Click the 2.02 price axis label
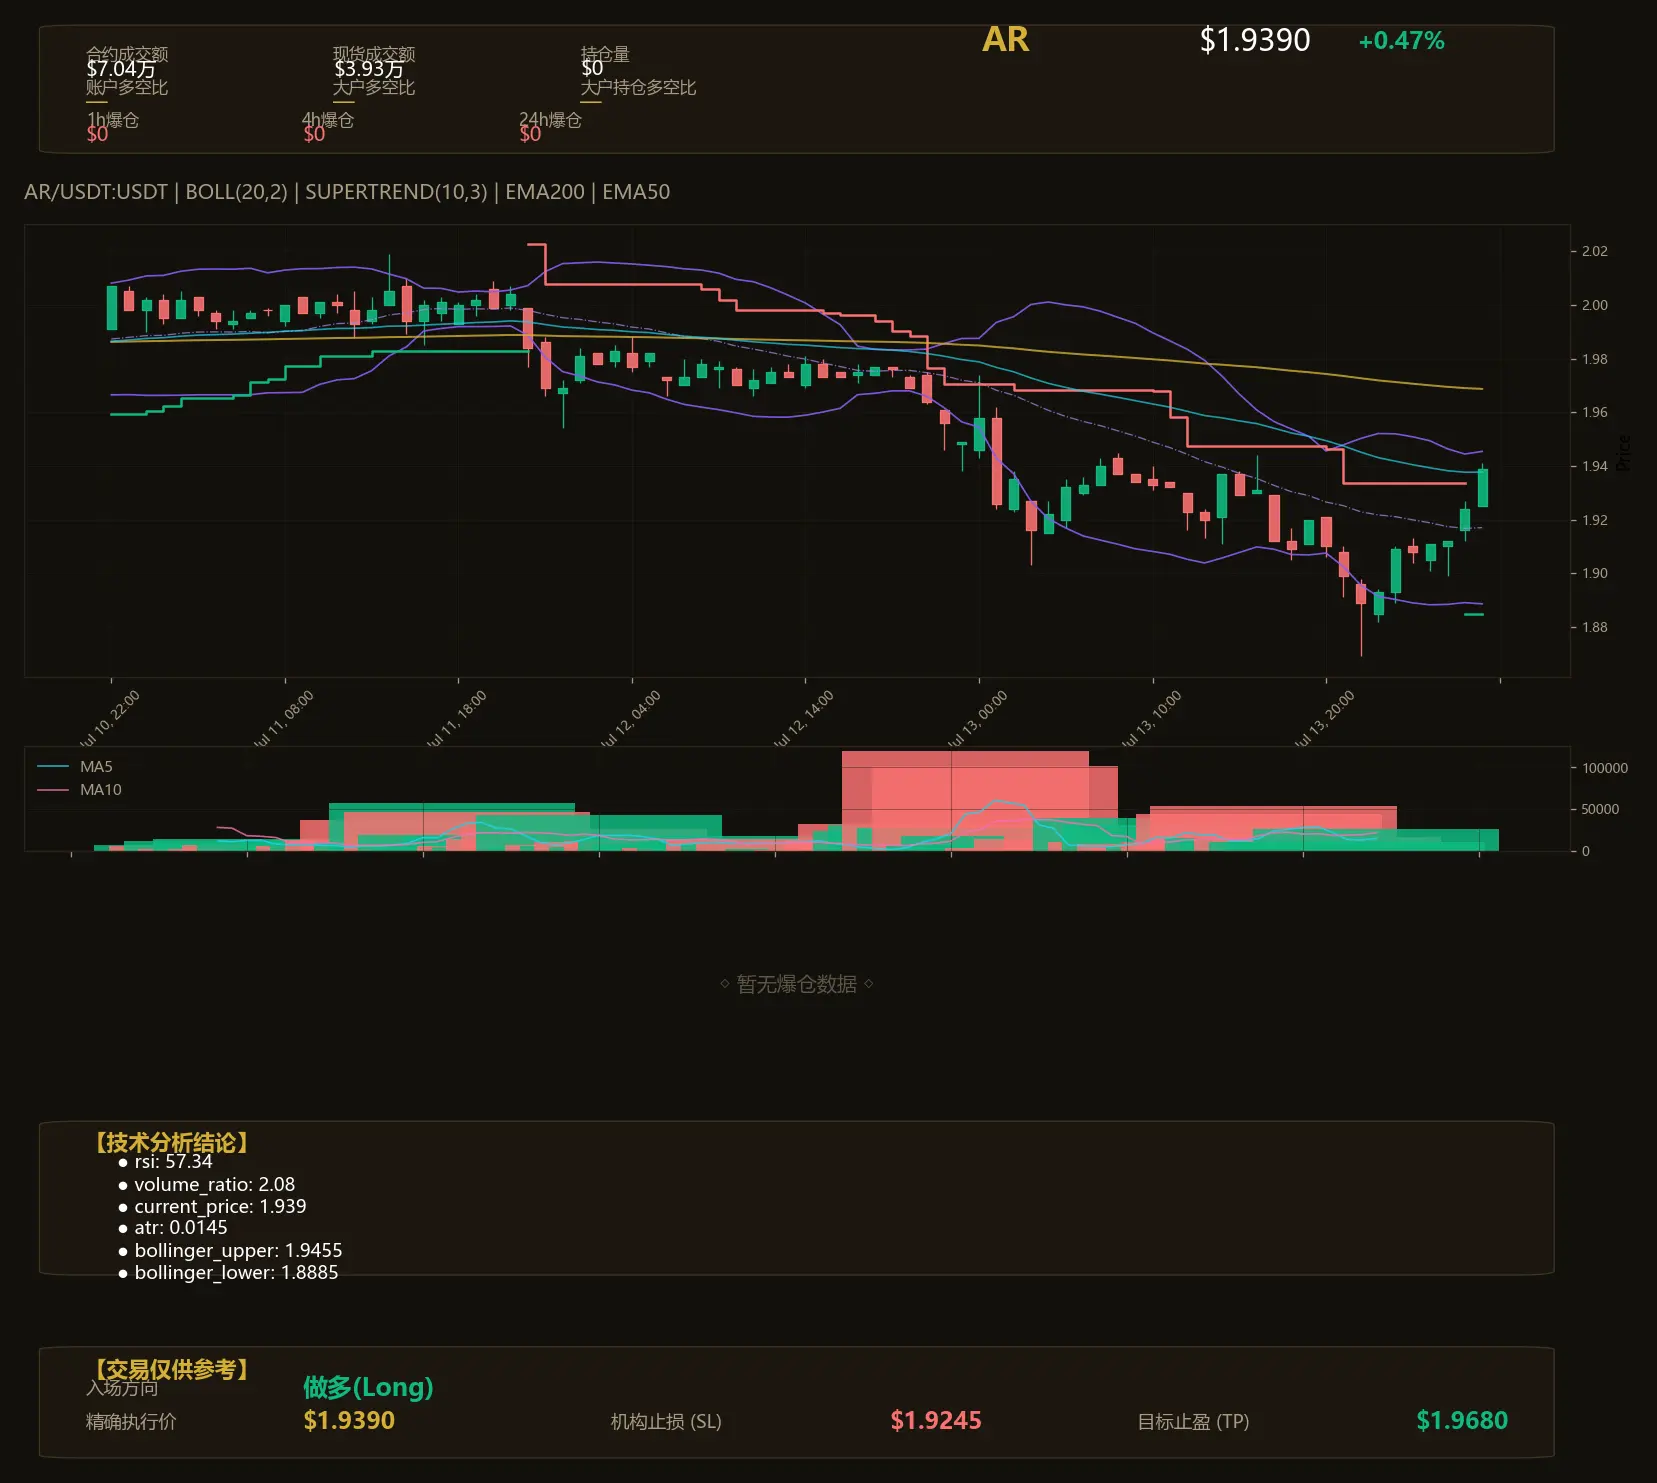 1594,251
